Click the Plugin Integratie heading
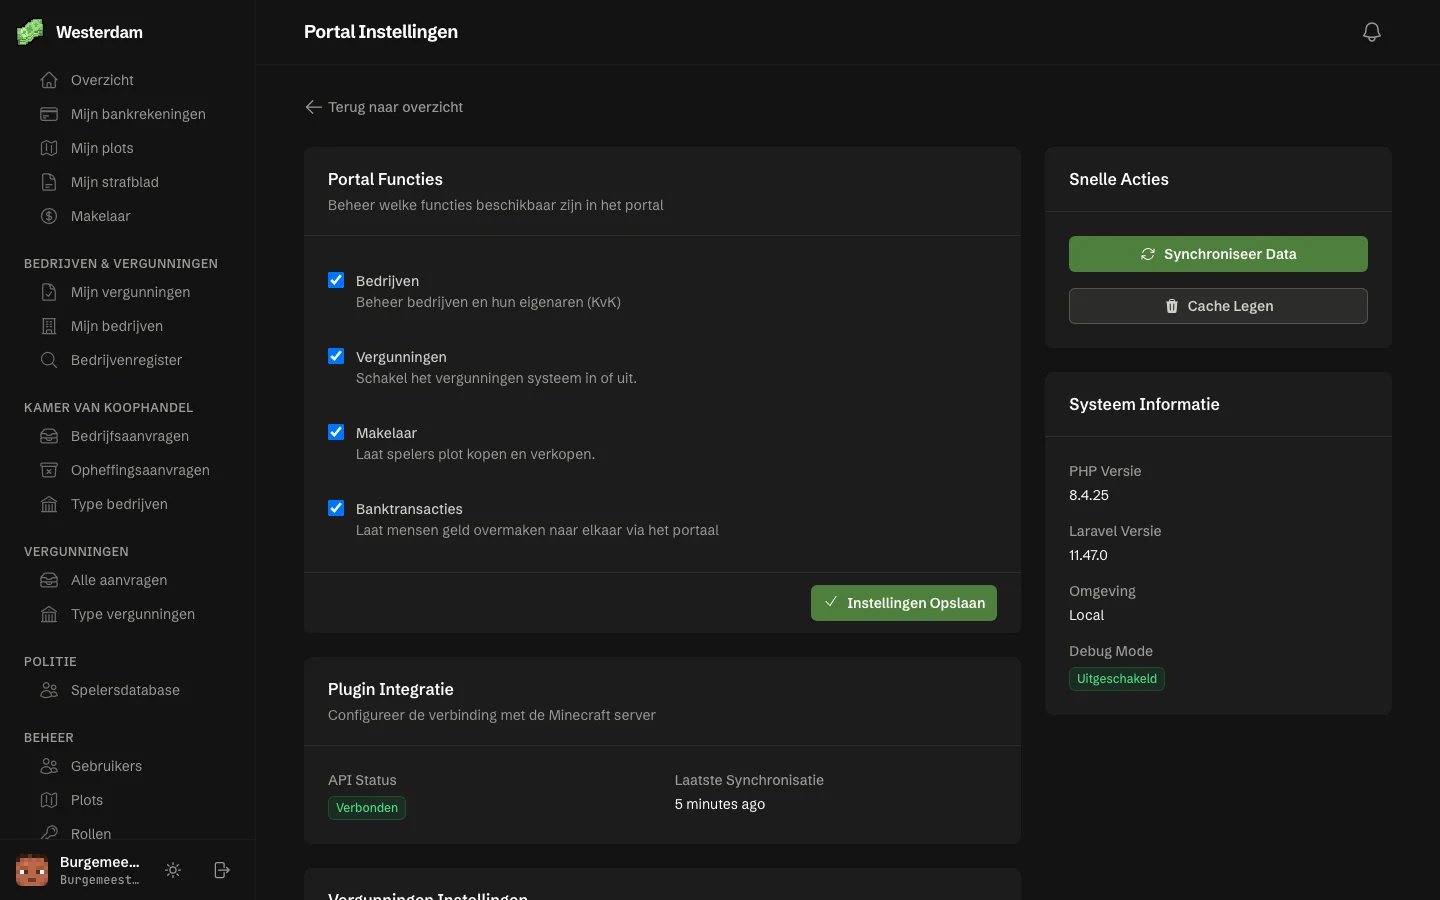Screen dimensions: 1440x900 (391, 689)
